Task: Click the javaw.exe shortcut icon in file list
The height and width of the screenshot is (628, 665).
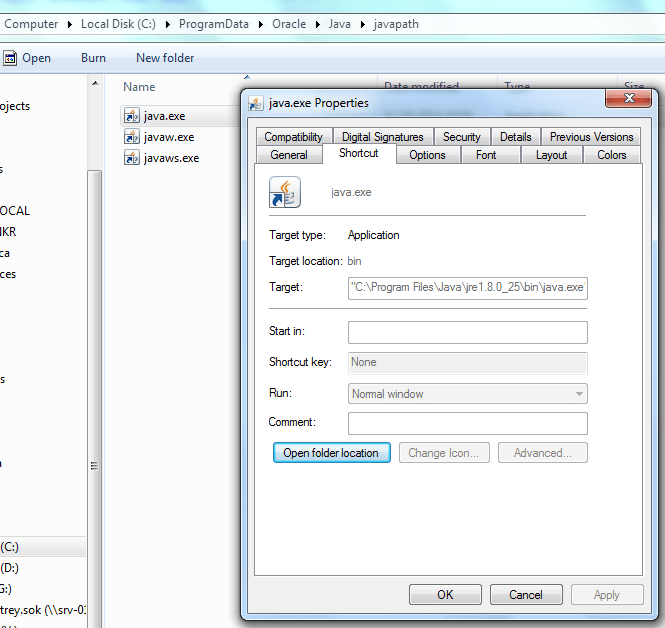Action: click(x=132, y=137)
